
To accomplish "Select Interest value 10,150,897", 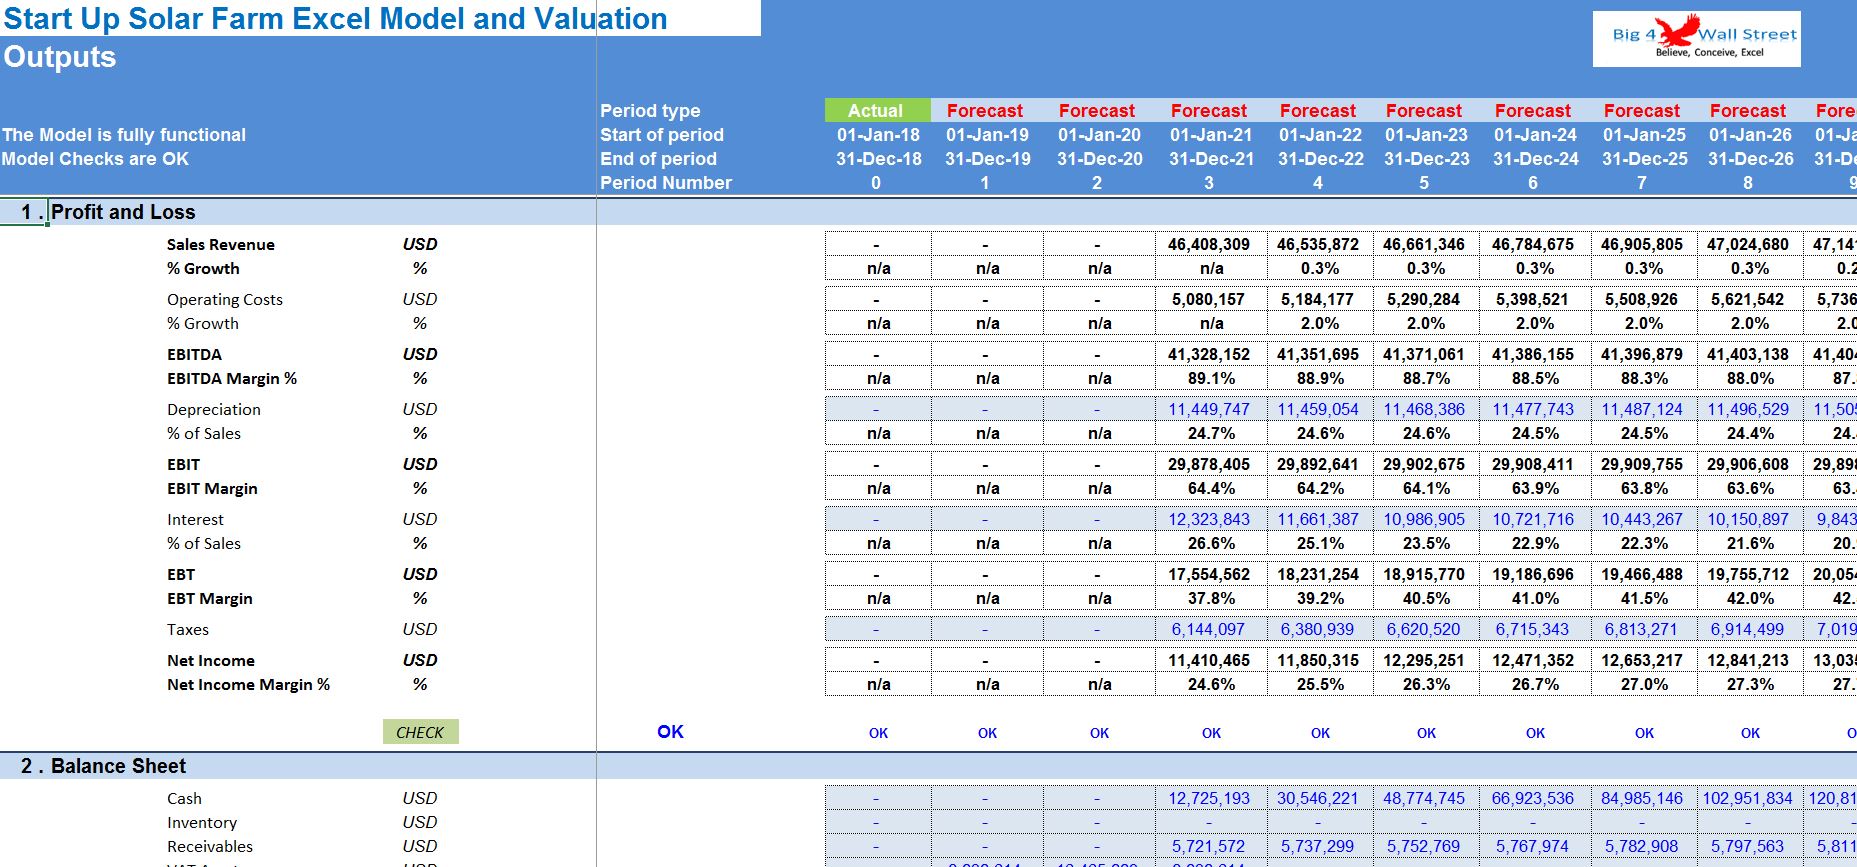I will point(1748,519).
